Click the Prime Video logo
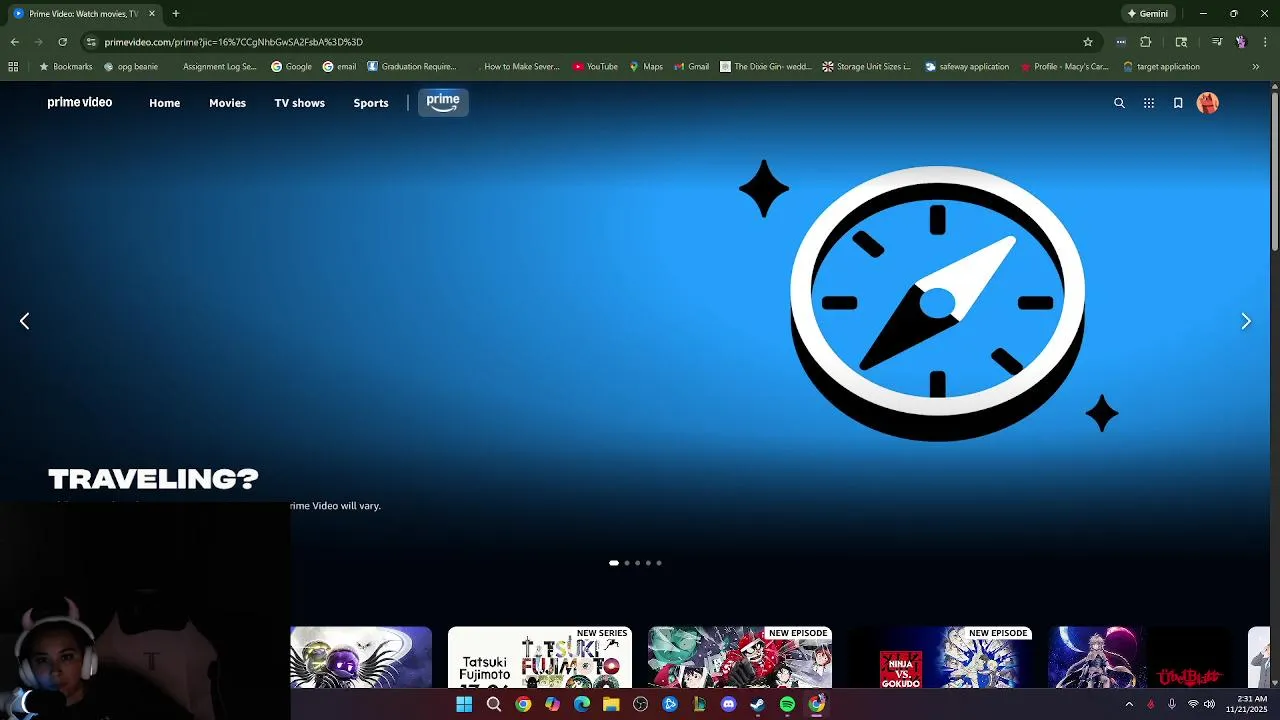 (x=80, y=102)
